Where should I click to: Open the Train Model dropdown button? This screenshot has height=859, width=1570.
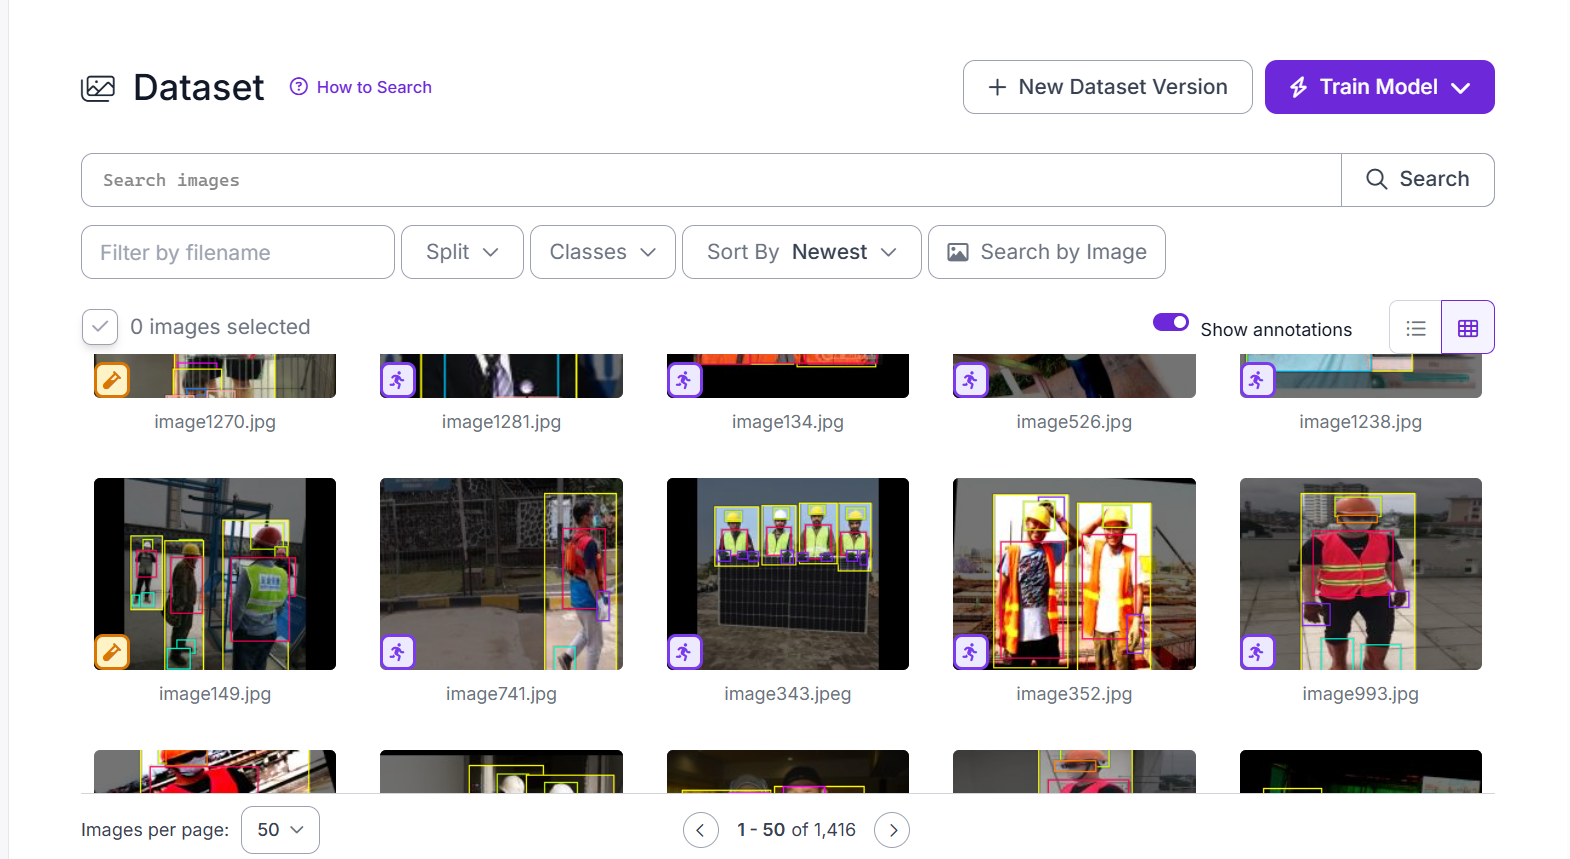pos(1379,87)
